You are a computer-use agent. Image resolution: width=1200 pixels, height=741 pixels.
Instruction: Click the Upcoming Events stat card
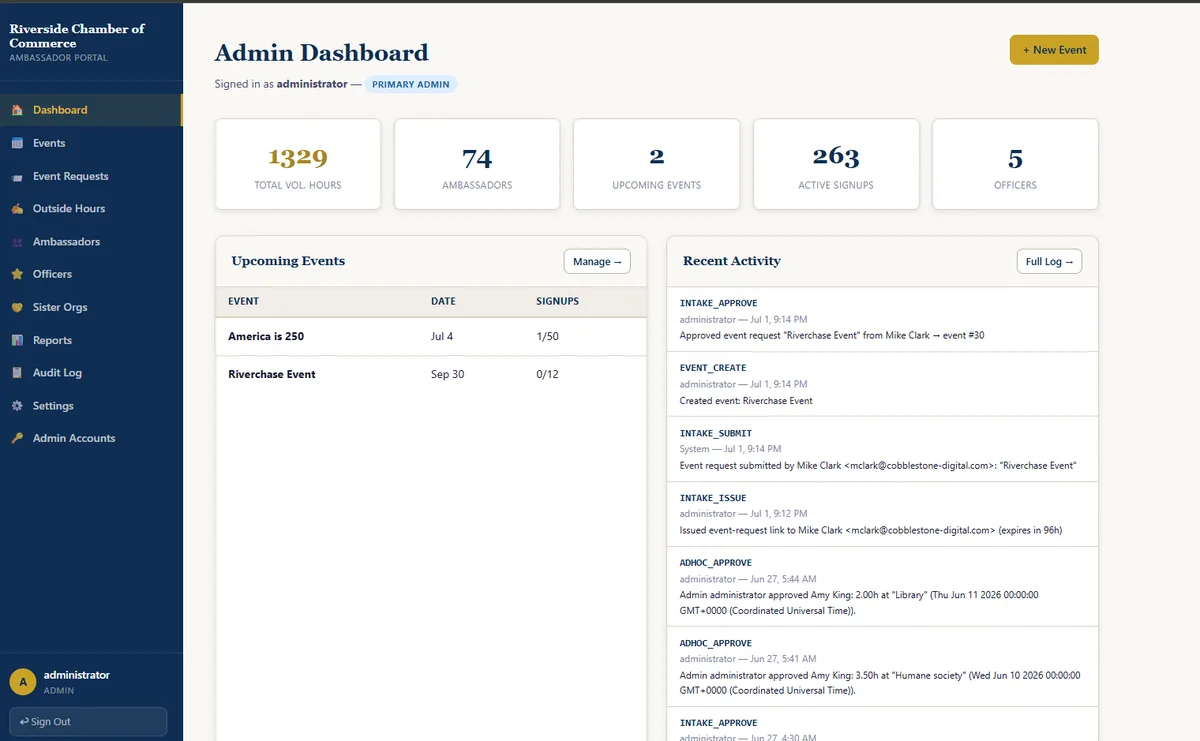[656, 164]
